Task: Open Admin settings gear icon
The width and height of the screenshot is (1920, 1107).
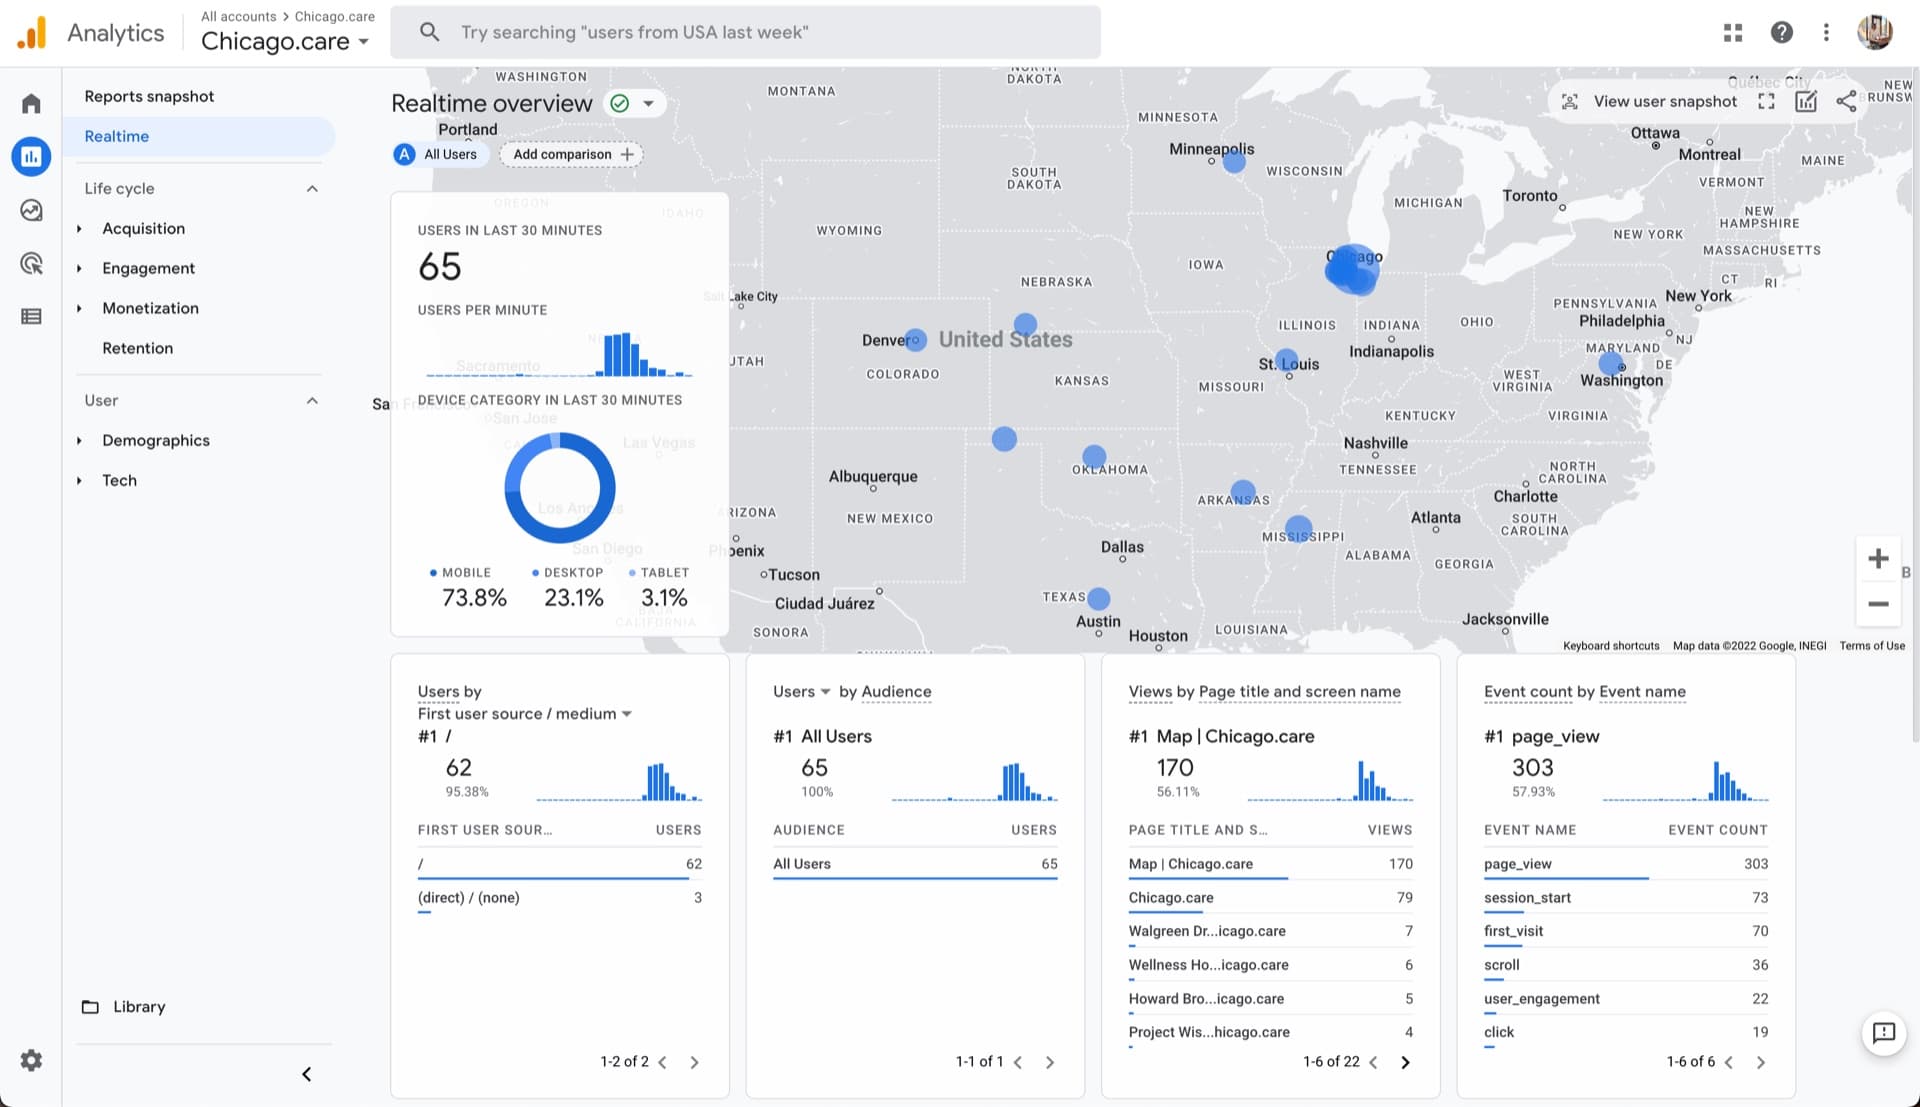Action: 31,1060
